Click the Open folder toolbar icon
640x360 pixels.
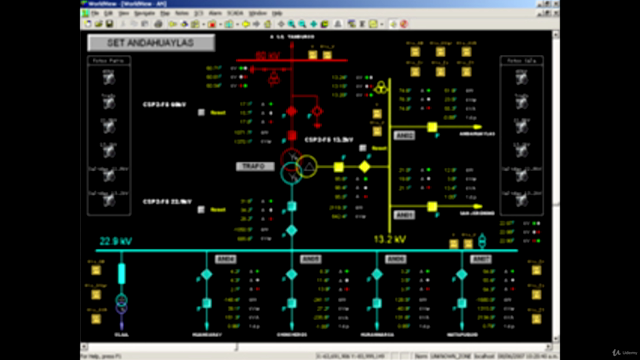(x=98, y=24)
